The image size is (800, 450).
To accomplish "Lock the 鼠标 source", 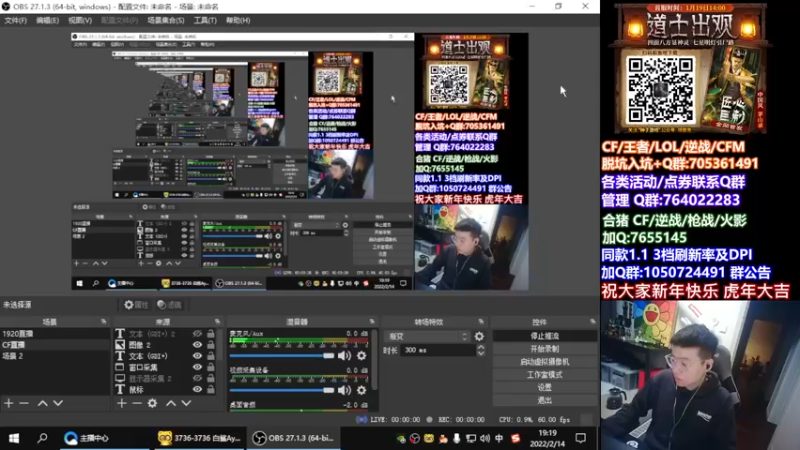I will pos(211,390).
